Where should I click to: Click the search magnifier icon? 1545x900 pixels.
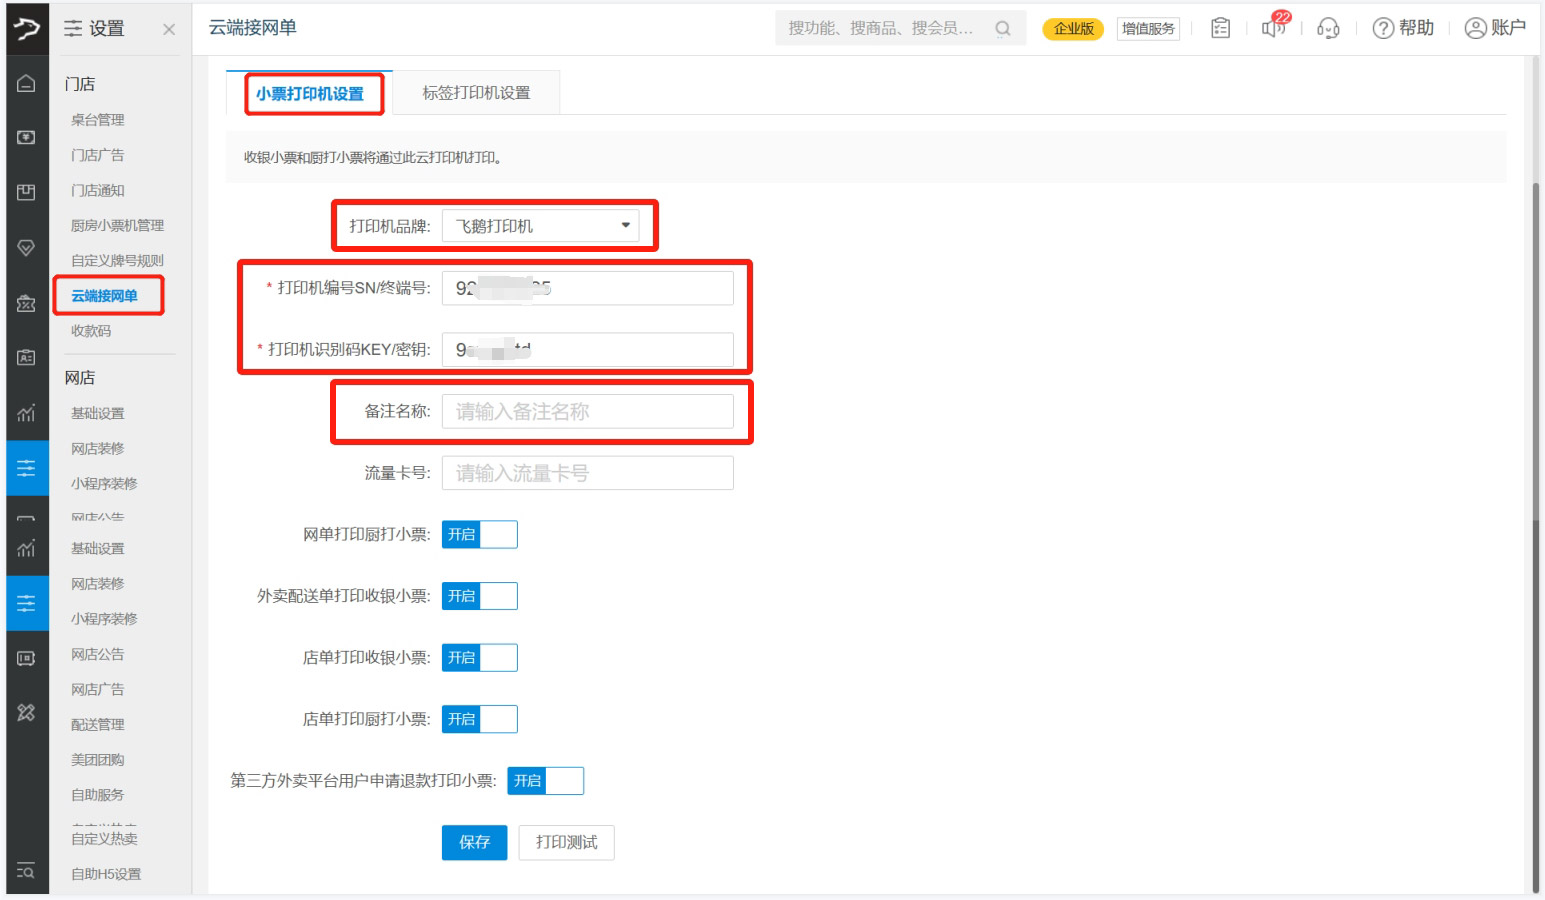tap(1002, 29)
